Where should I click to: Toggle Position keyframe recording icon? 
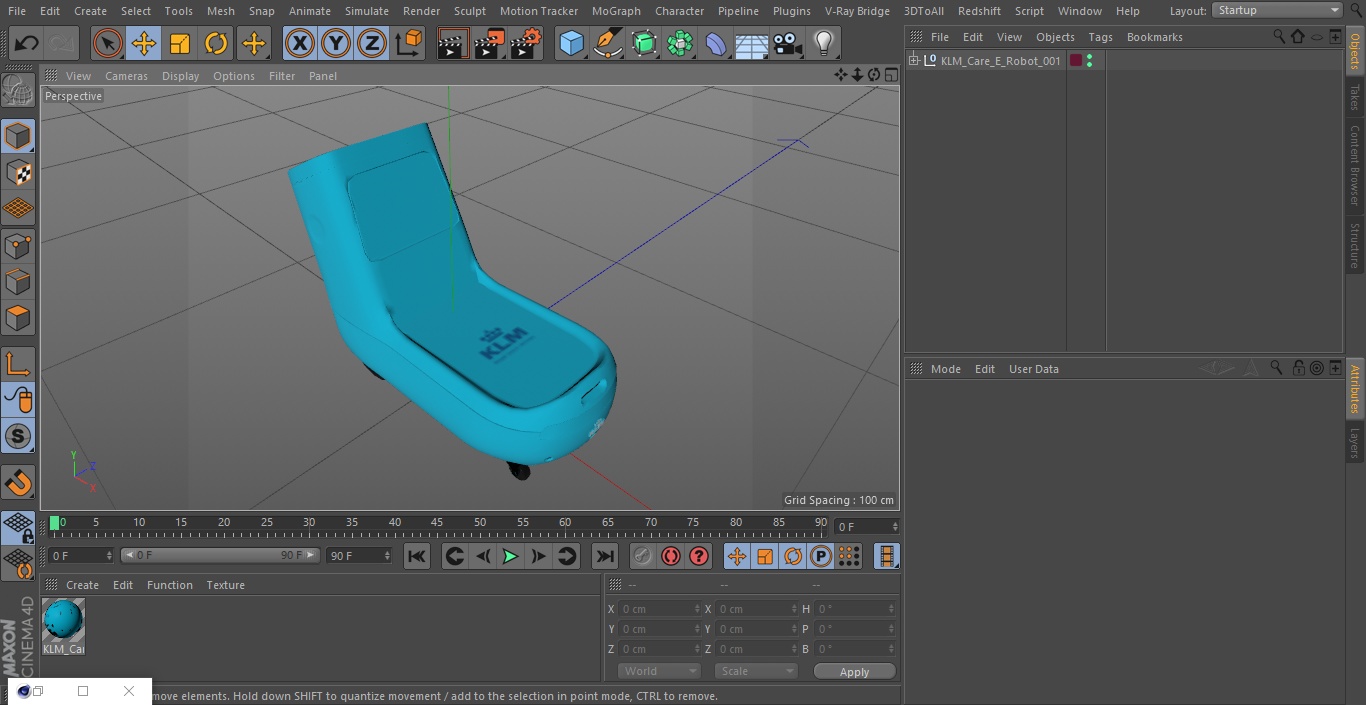tap(737, 556)
